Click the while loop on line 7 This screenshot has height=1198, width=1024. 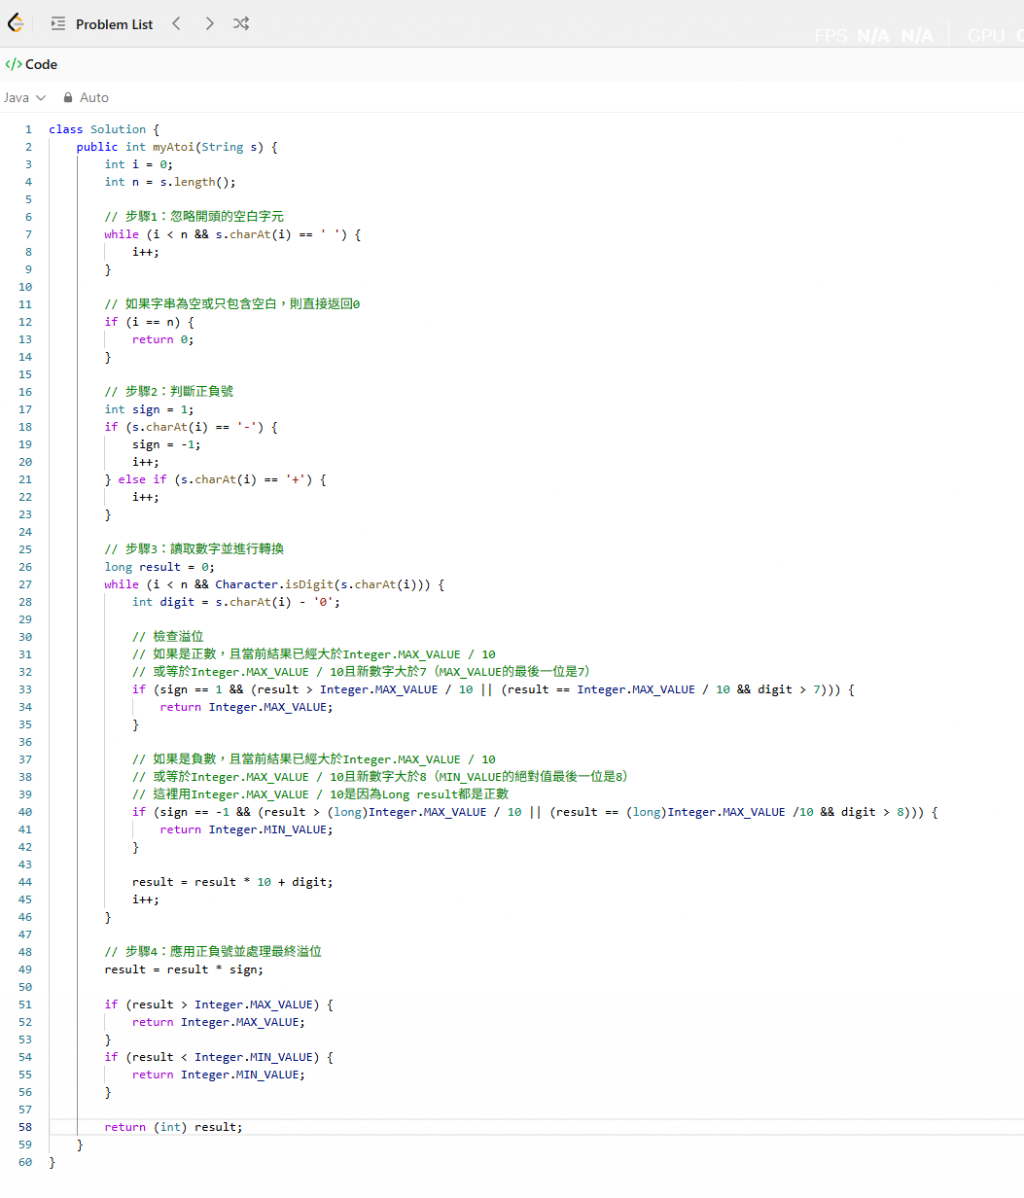pos(232,235)
